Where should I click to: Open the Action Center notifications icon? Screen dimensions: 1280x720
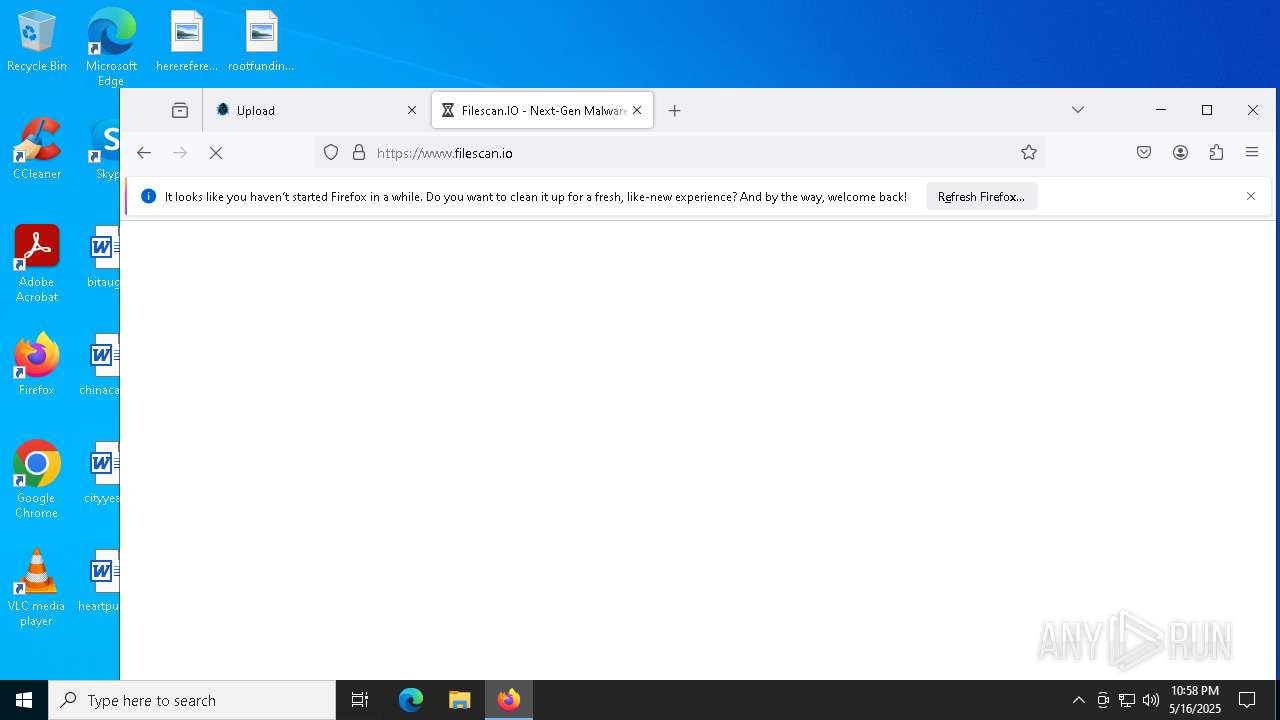tap(1248, 700)
